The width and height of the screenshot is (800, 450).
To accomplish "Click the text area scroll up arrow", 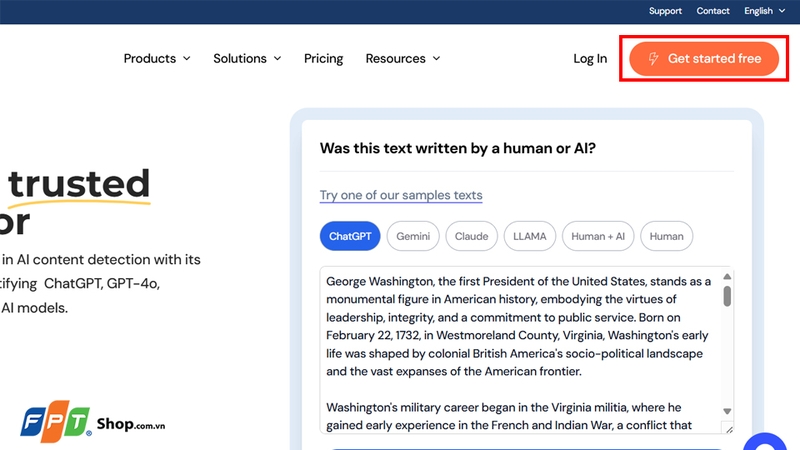I will (x=727, y=277).
